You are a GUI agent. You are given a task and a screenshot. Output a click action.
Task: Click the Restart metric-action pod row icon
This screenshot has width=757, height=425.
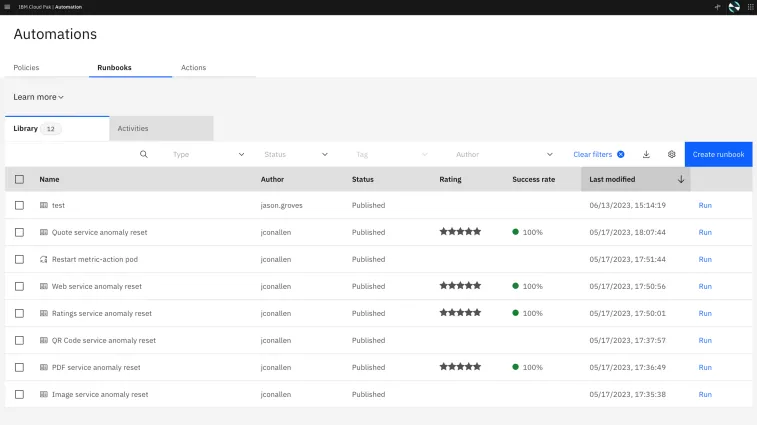point(43,259)
